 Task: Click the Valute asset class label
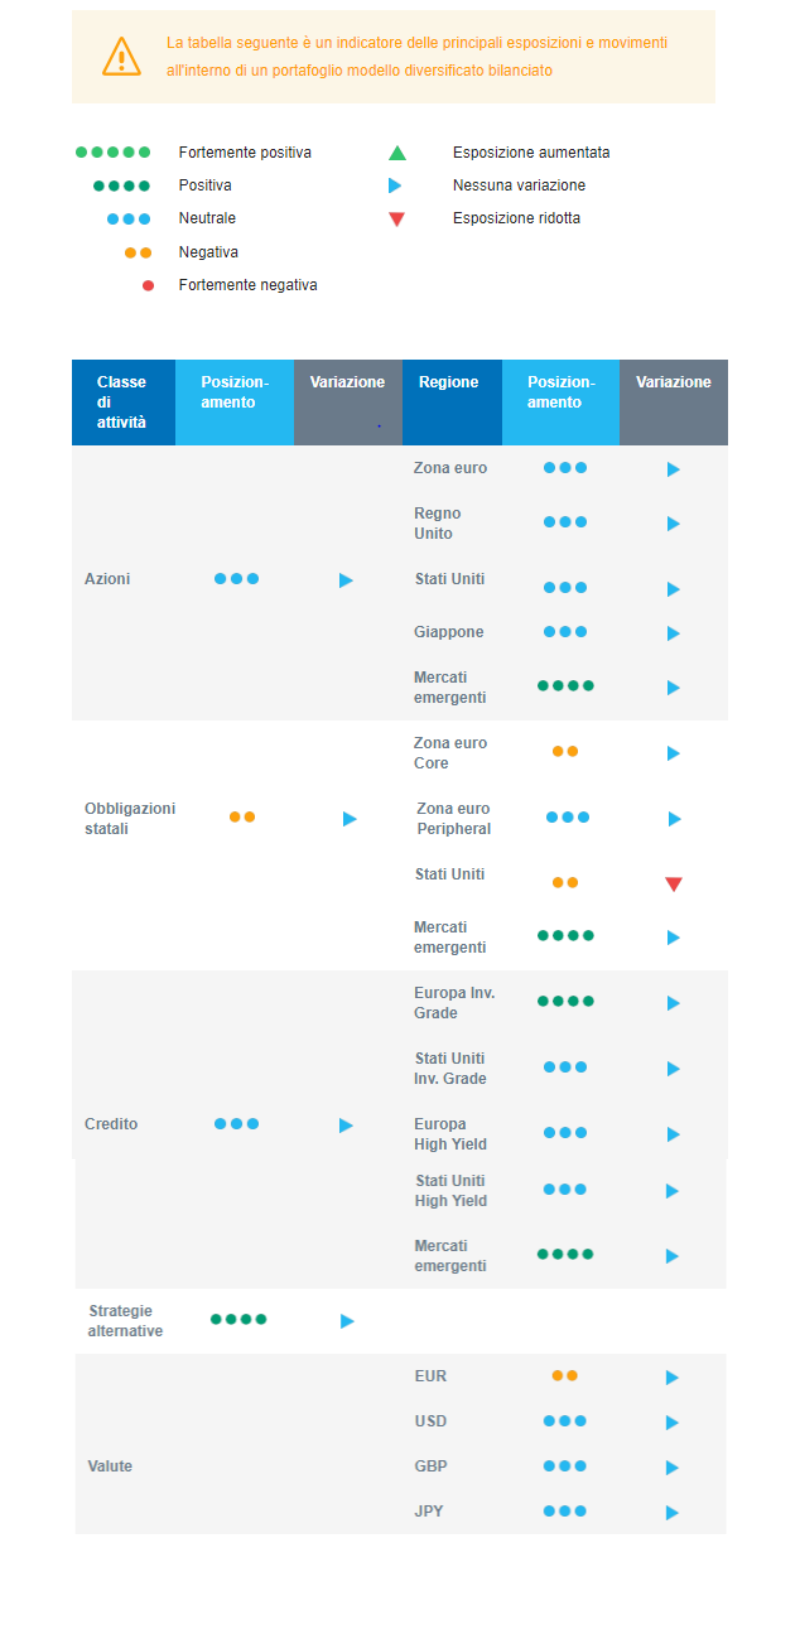pos(110,1466)
